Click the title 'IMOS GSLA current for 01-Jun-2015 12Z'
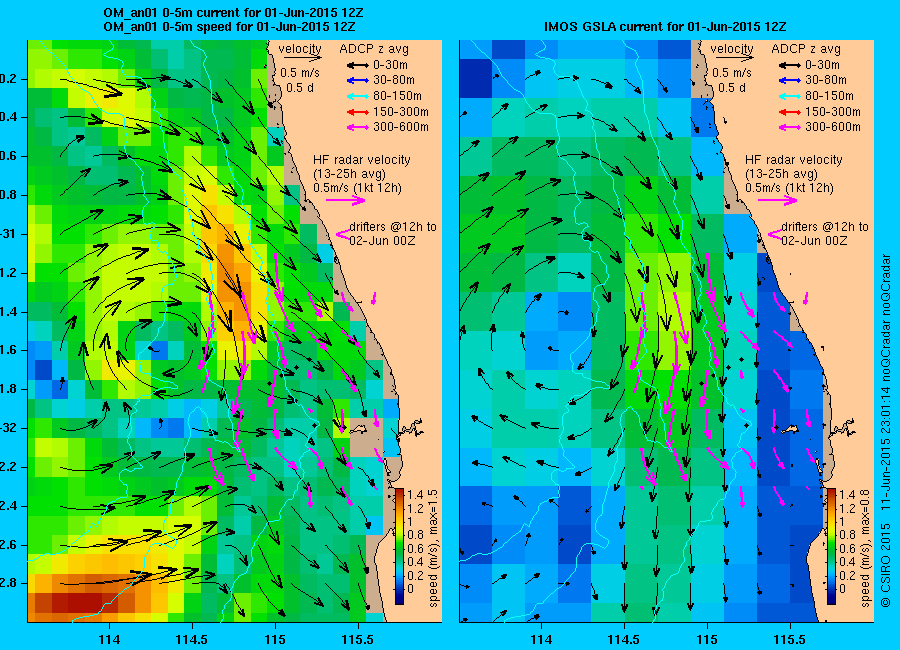Viewport: 900px width, 650px height. pos(665,26)
